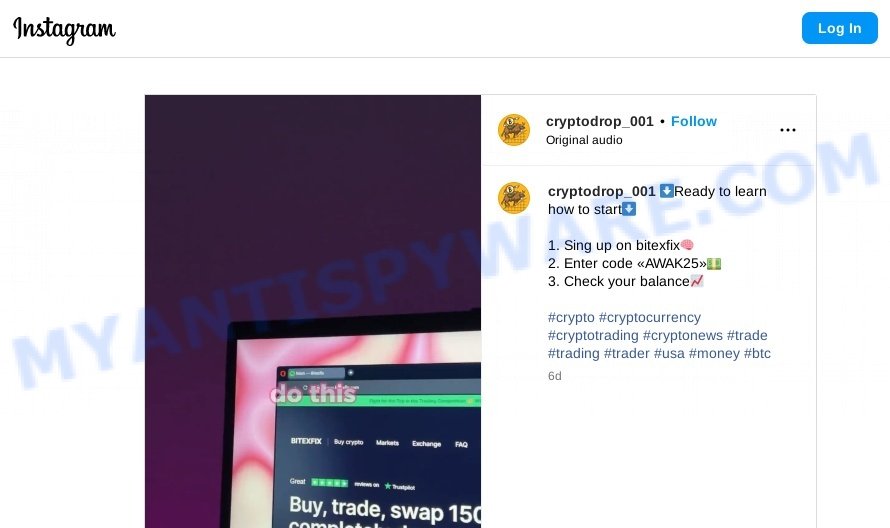
Task: Play the Bitexfix reel video
Action: (x=313, y=311)
